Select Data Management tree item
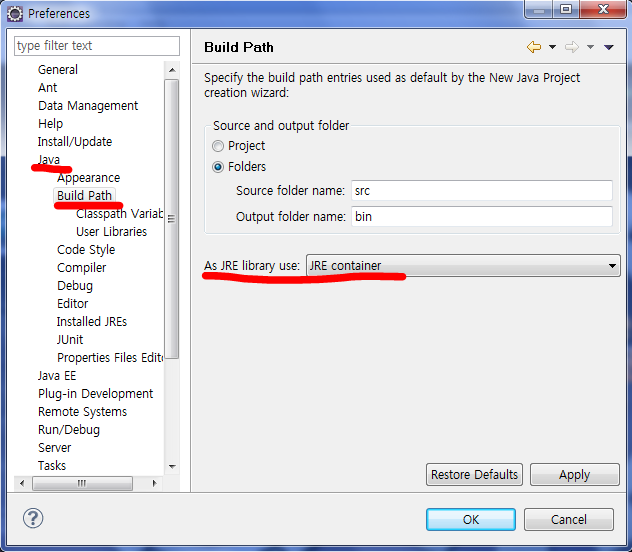Screen dimensions: 632x552 (x=88, y=106)
